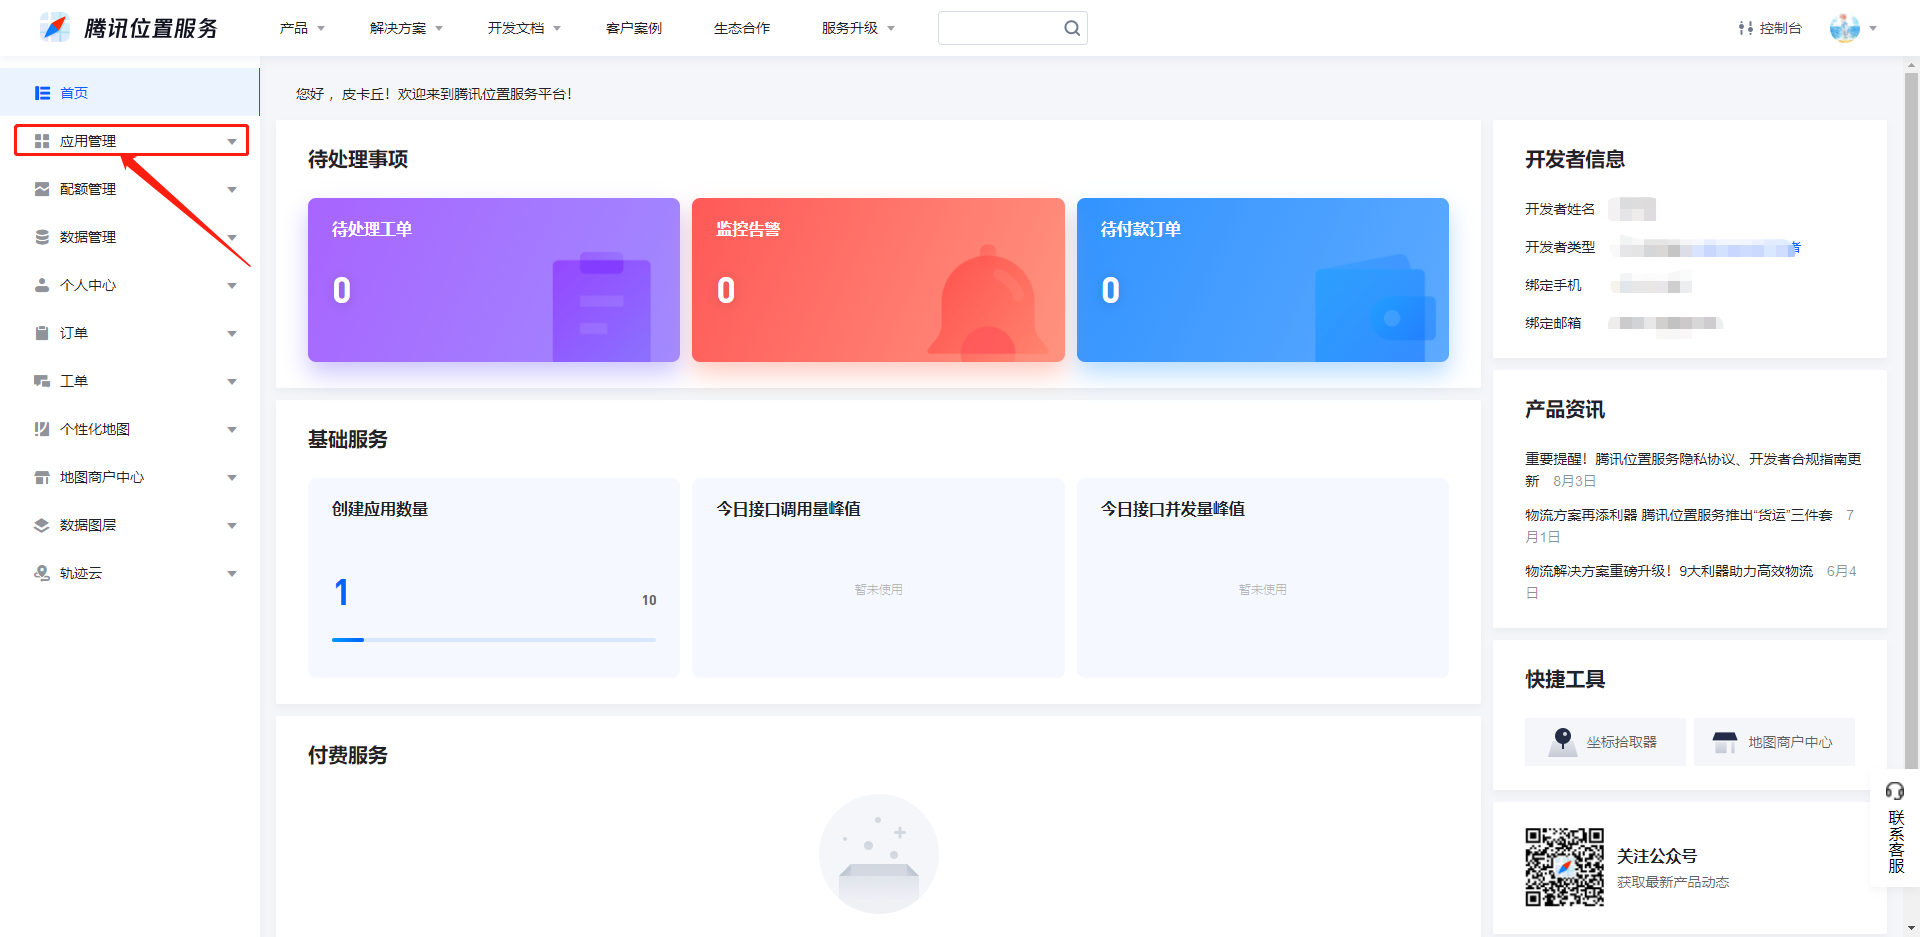The height and width of the screenshot is (937, 1920).
Task: Click the 联系客服 side button text
Action: click(1896, 842)
